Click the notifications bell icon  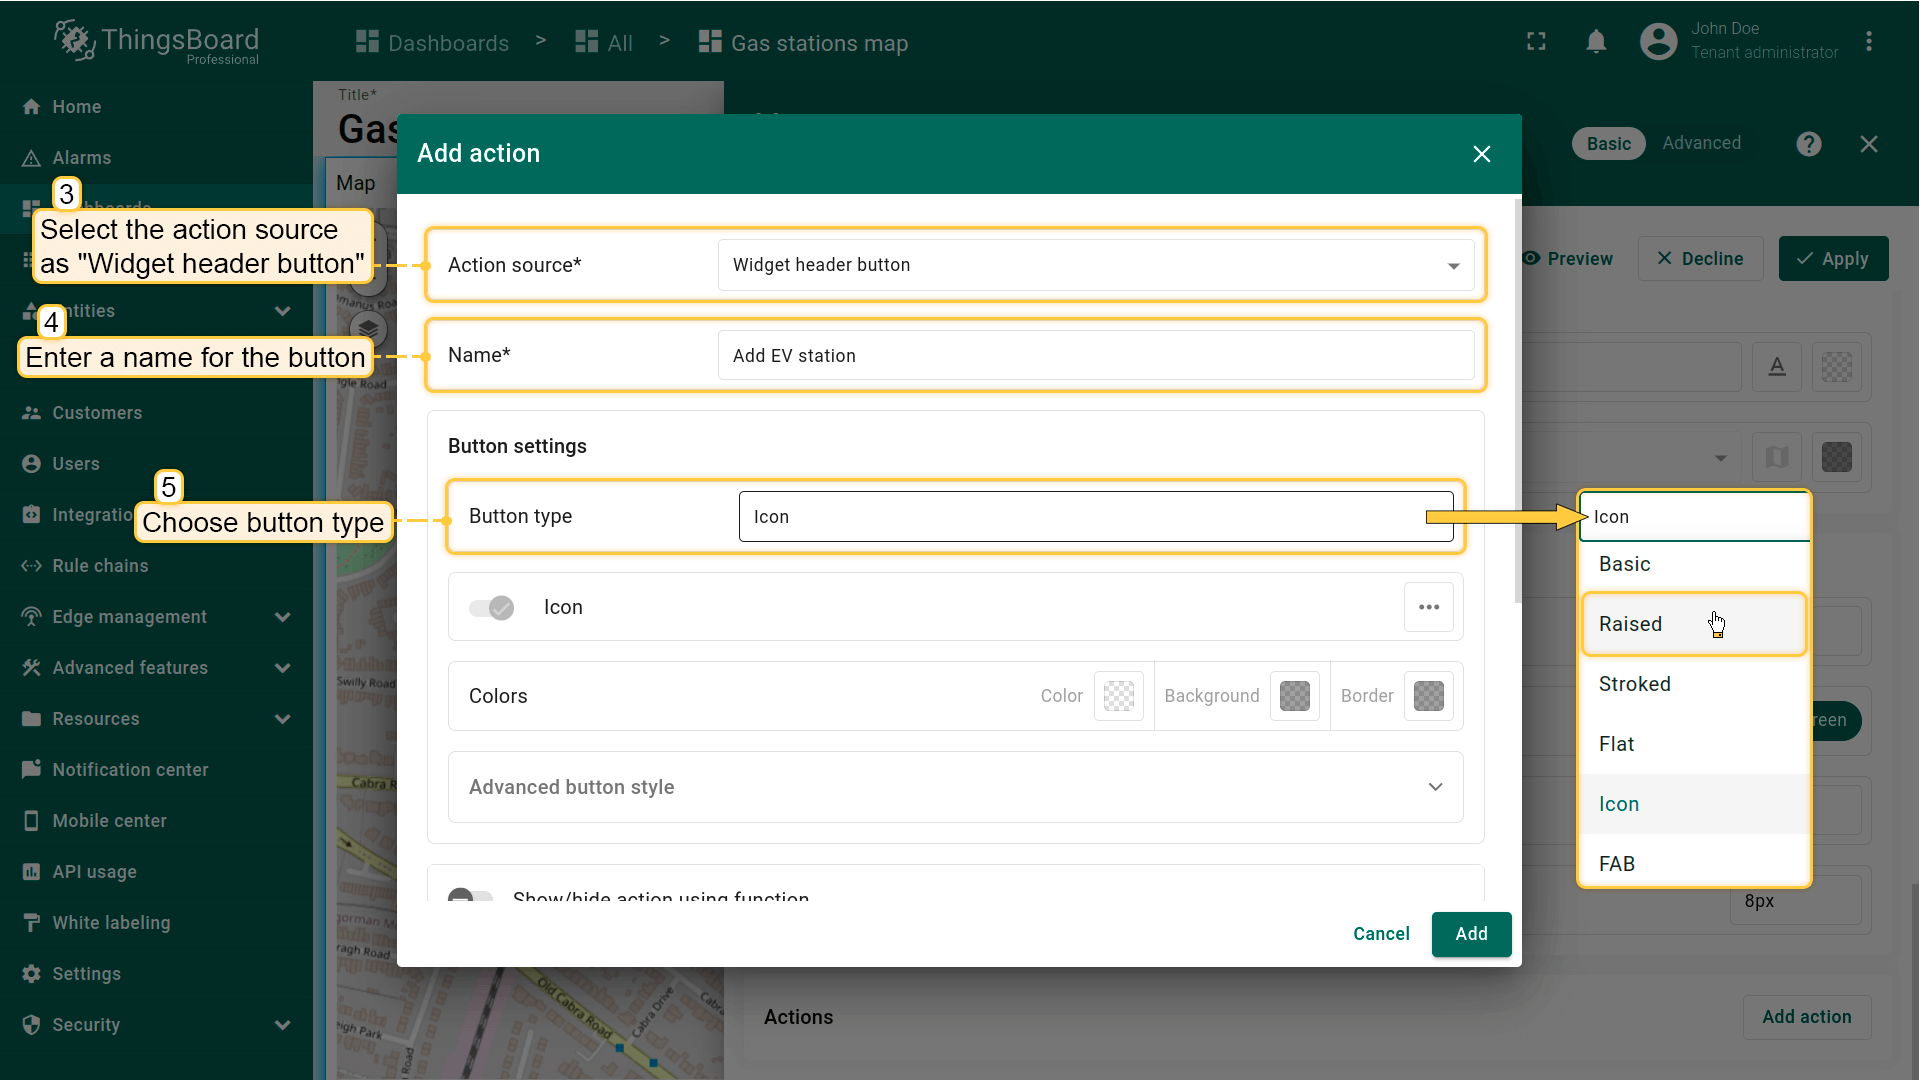coord(1596,42)
